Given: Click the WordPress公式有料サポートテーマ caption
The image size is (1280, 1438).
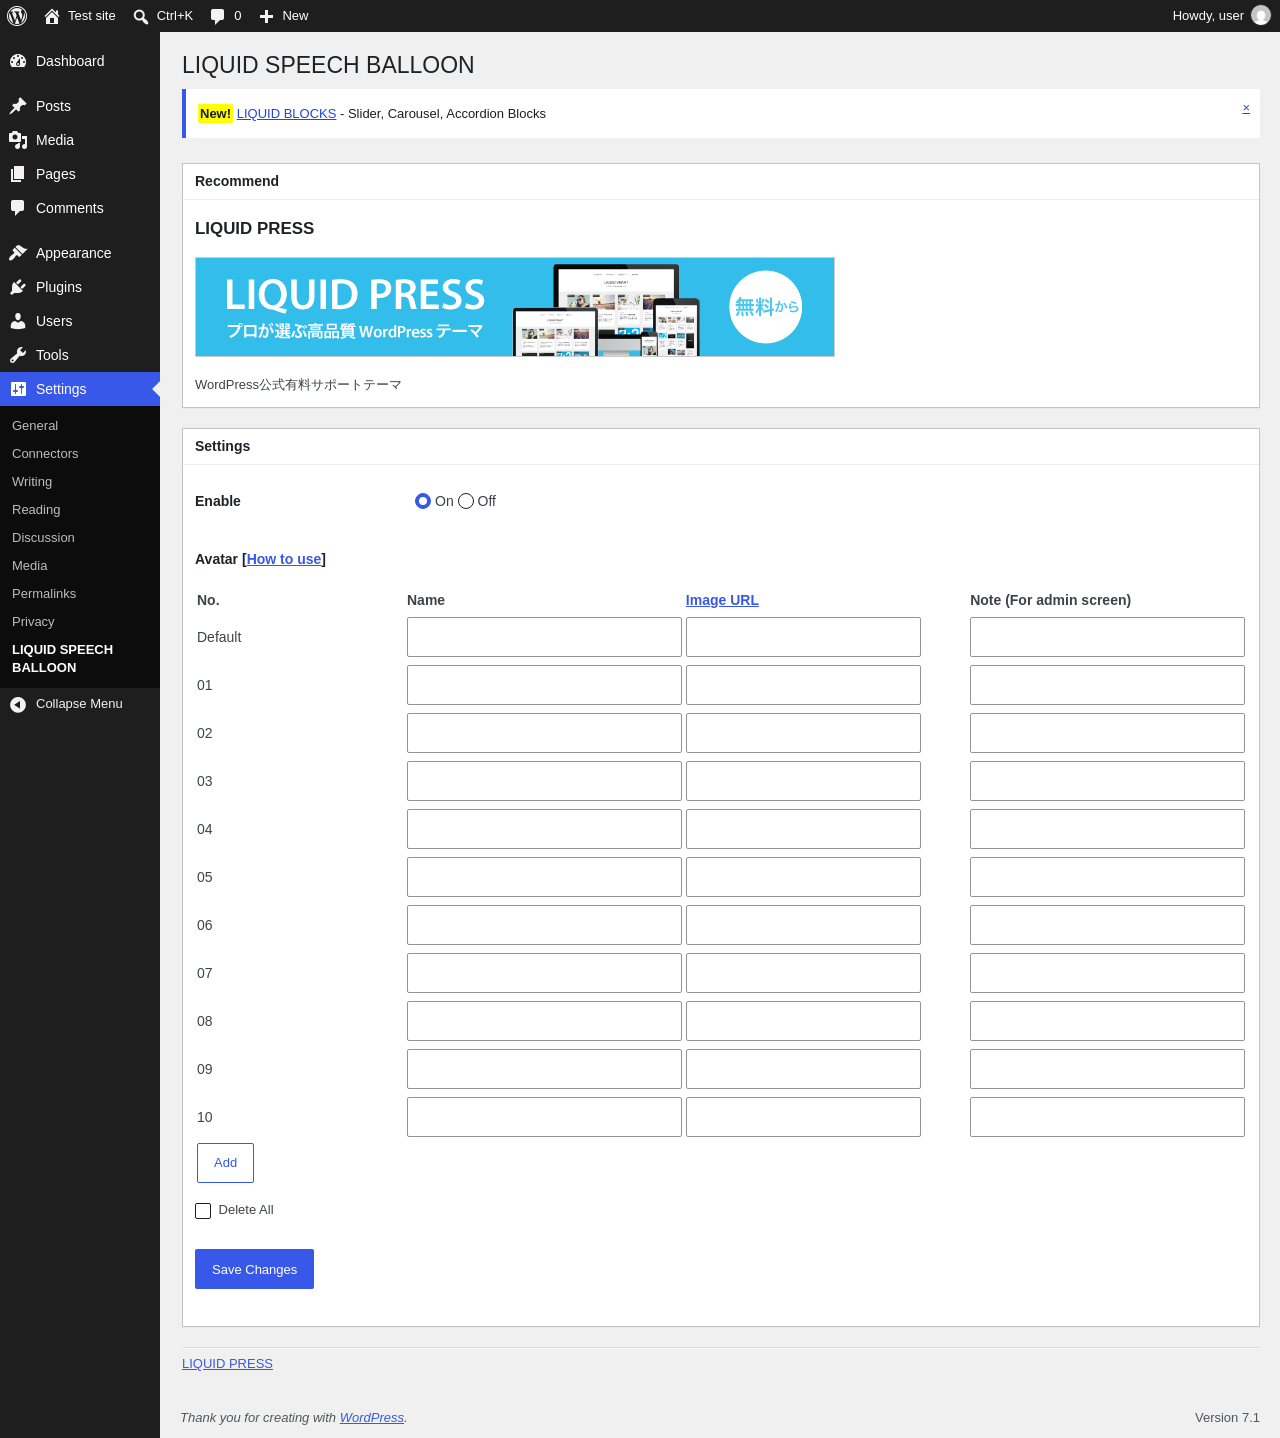Looking at the screenshot, I should coord(298,385).
